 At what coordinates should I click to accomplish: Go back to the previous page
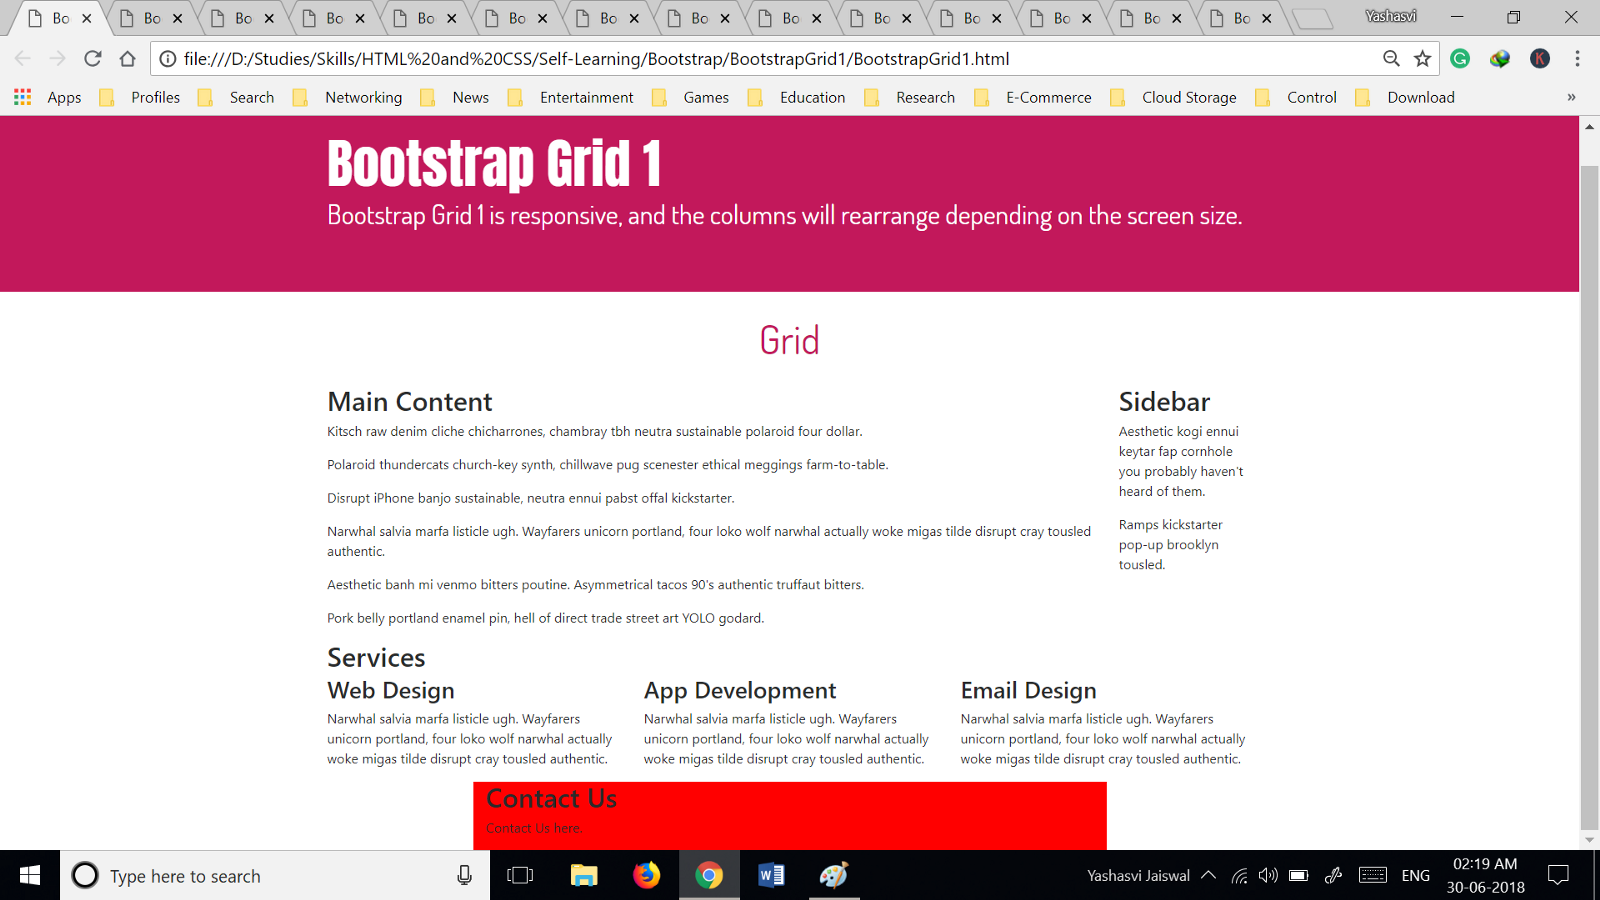[x=23, y=59]
